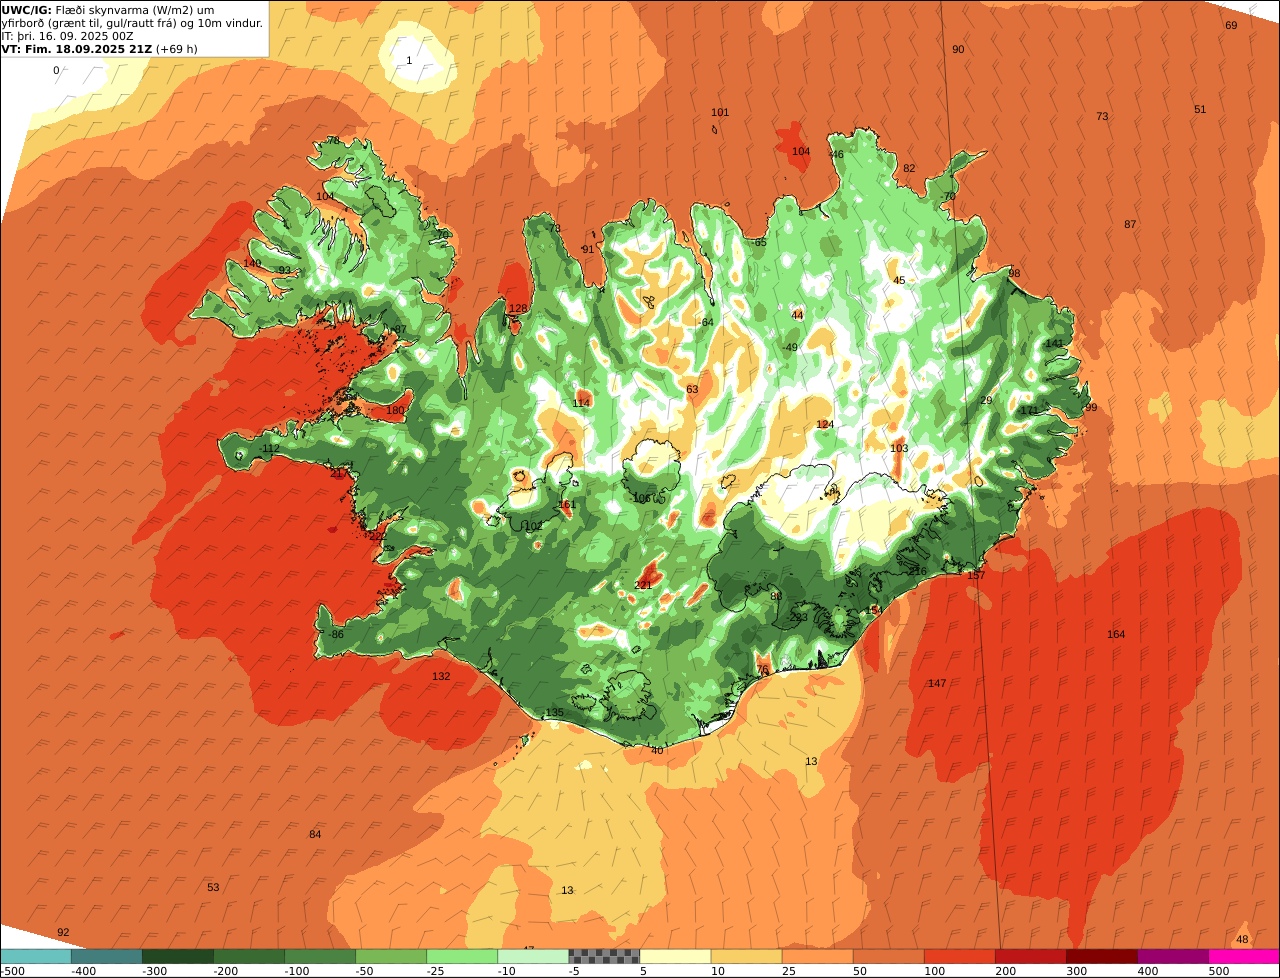
Task: Pick the yellow swatch between 10 and 25
Action: (x=746, y=956)
